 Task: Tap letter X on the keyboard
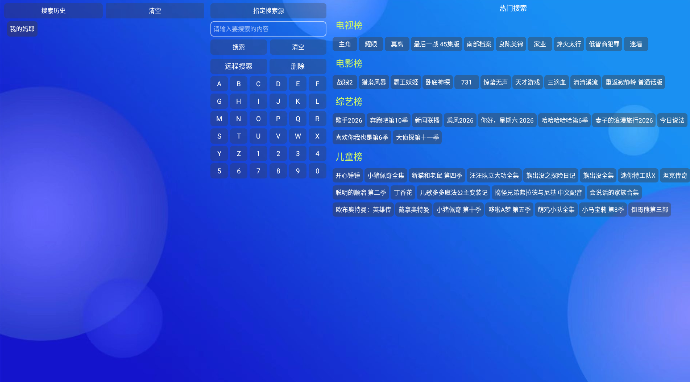(317, 136)
